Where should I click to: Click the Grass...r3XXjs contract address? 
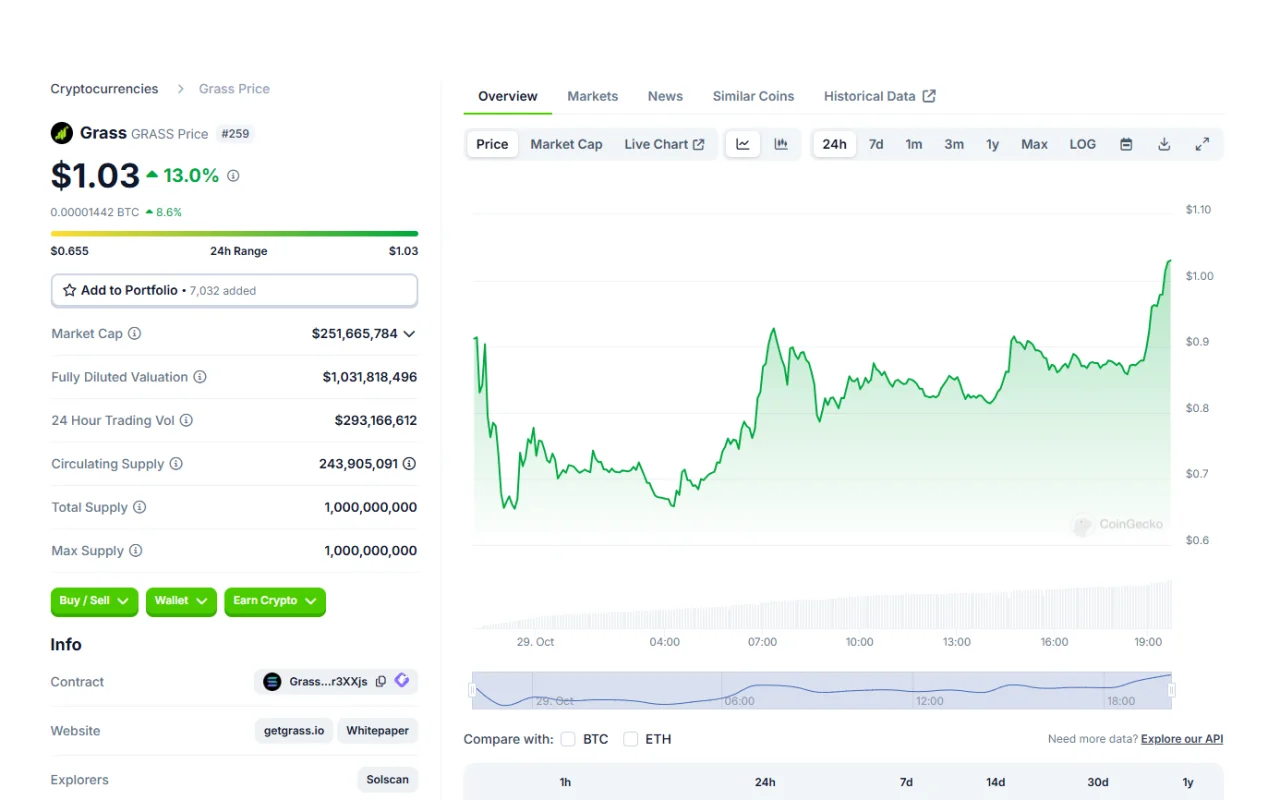pyautogui.click(x=328, y=682)
